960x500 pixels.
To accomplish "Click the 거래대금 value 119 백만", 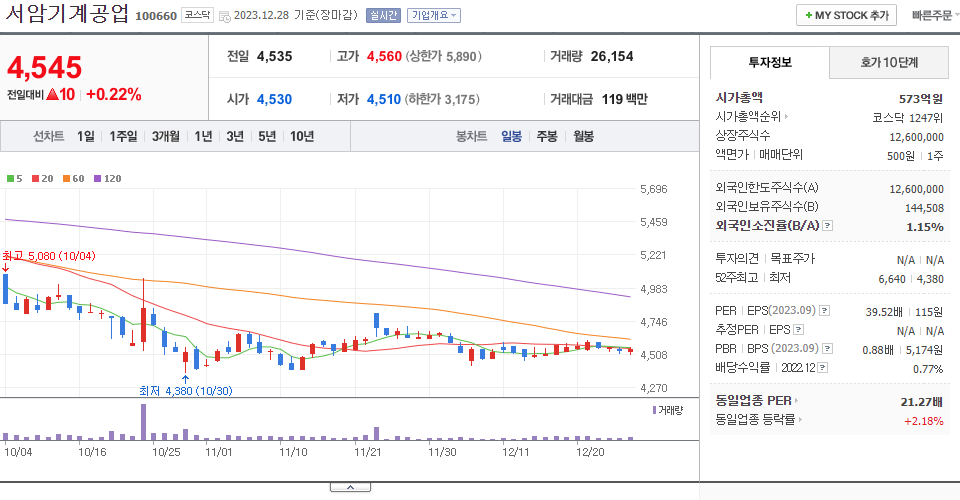I will (624, 99).
